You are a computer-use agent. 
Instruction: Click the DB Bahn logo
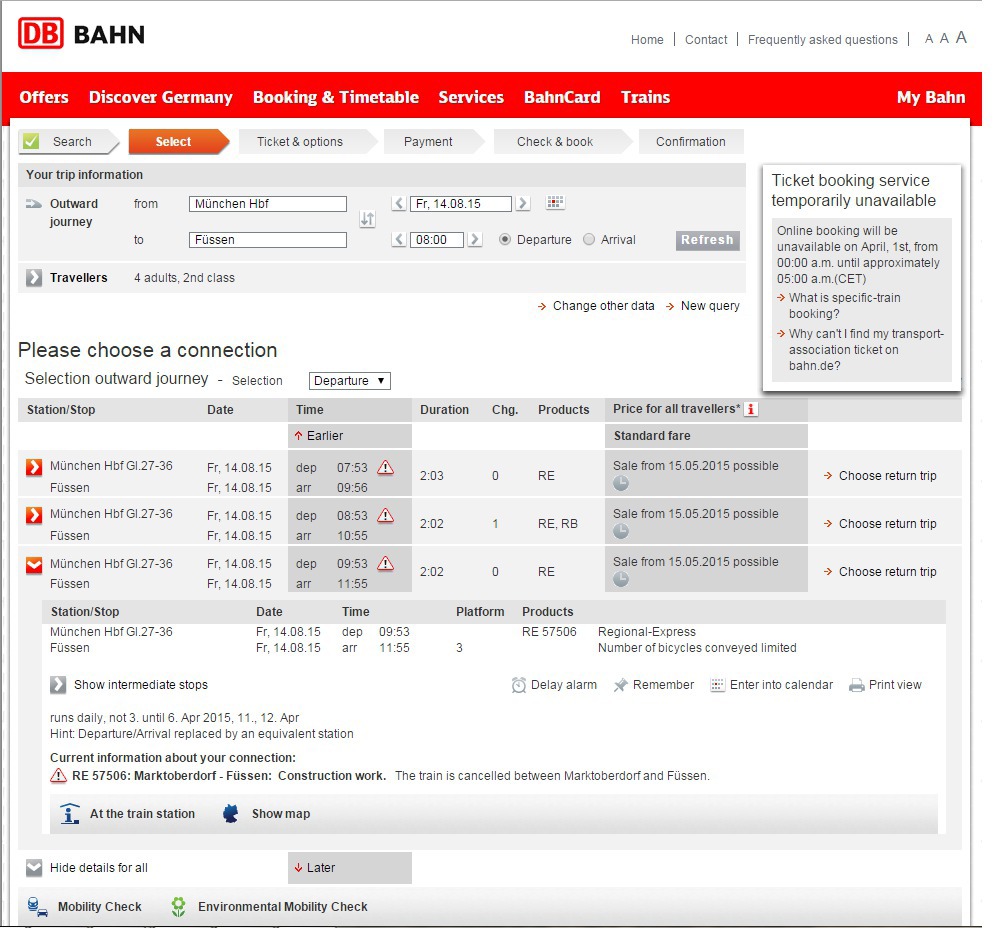pos(82,33)
